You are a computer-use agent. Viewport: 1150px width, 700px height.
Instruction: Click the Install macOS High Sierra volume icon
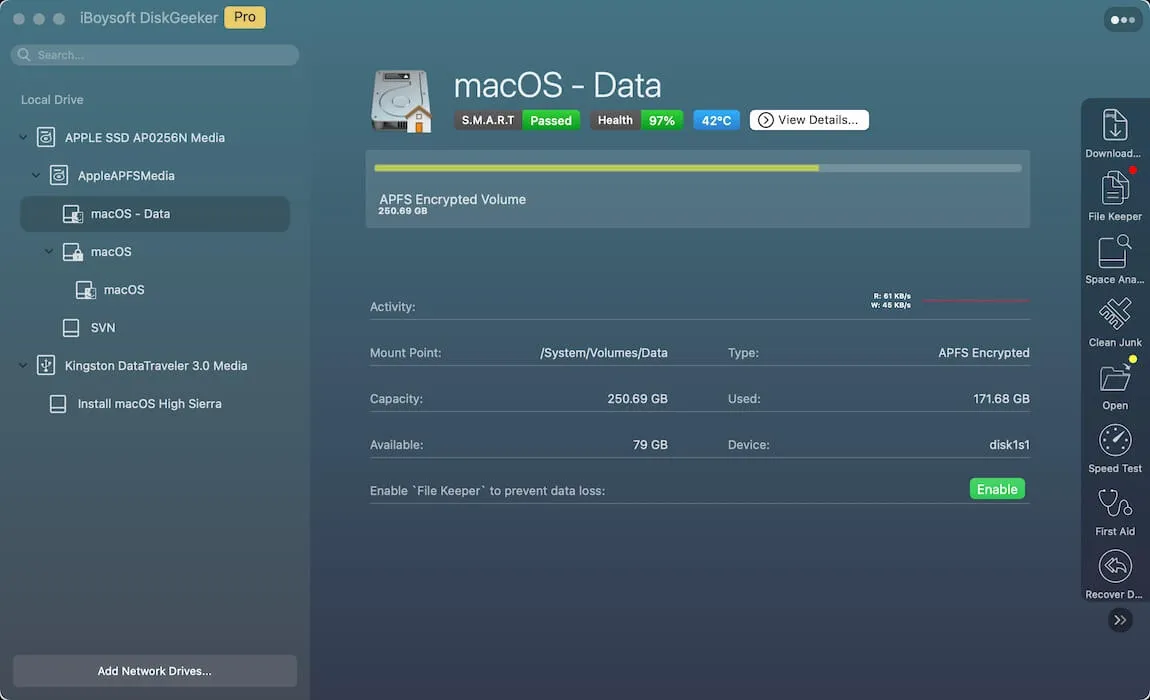(58, 404)
